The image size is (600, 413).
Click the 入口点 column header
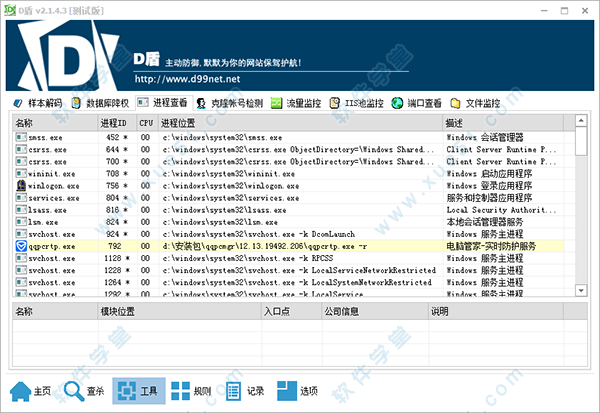coord(292,312)
